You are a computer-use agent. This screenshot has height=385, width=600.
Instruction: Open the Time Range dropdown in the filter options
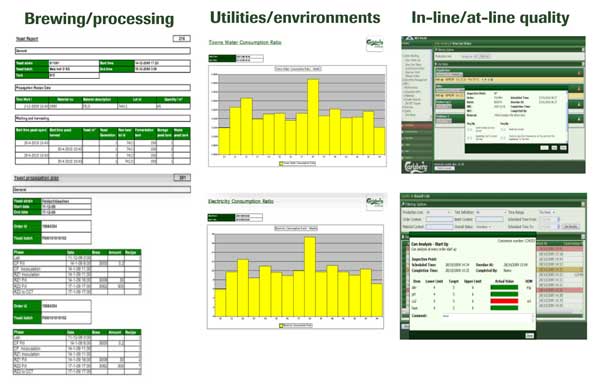pos(547,212)
